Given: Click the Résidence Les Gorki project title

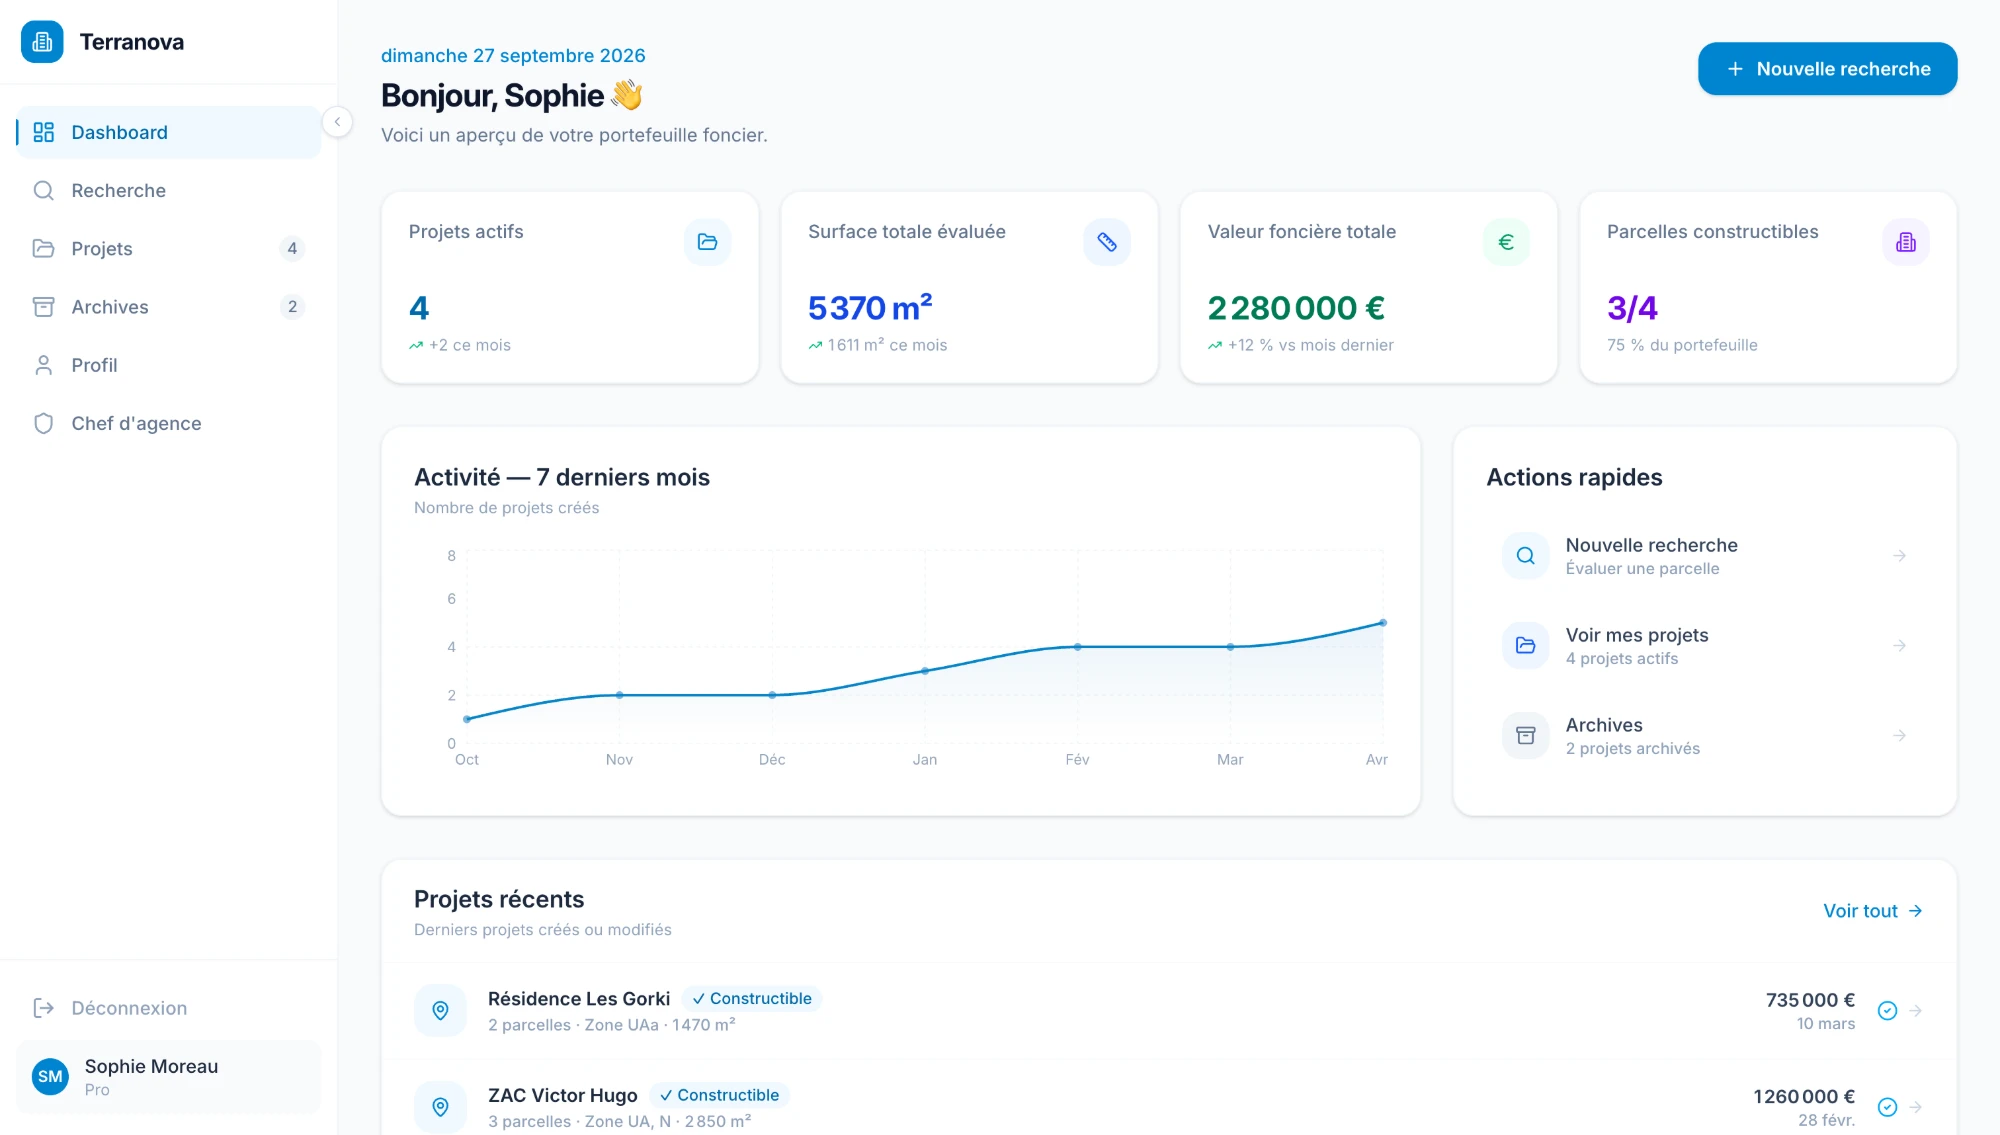Looking at the screenshot, I should tap(579, 999).
